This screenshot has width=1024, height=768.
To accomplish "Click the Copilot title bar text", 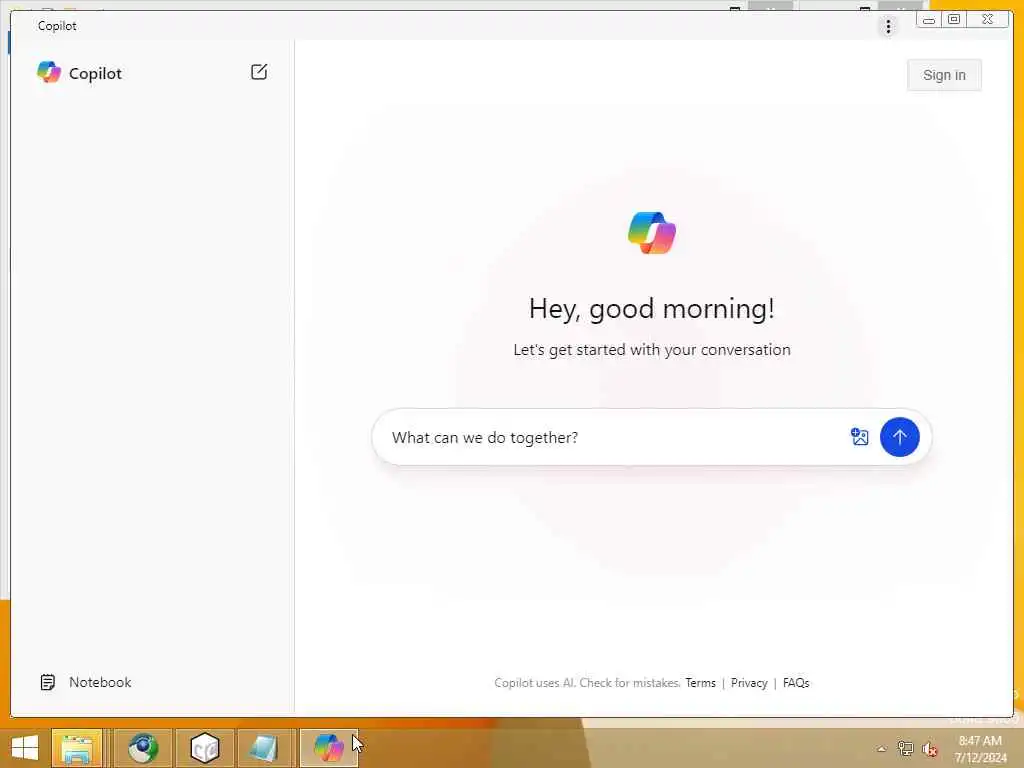I will pyautogui.click(x=57, y=25).
